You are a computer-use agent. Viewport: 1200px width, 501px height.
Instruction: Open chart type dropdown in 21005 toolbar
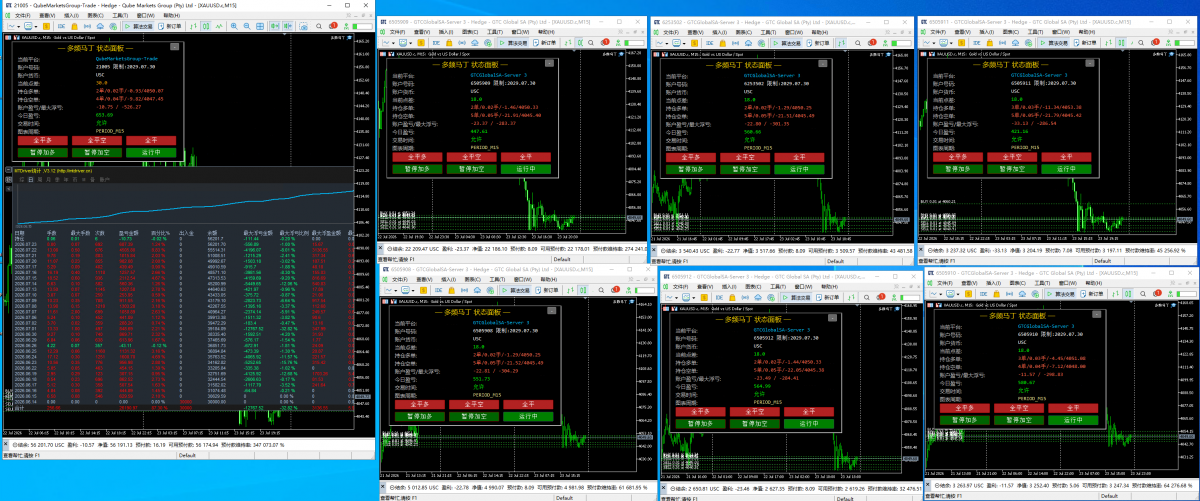tap(13, 26)
